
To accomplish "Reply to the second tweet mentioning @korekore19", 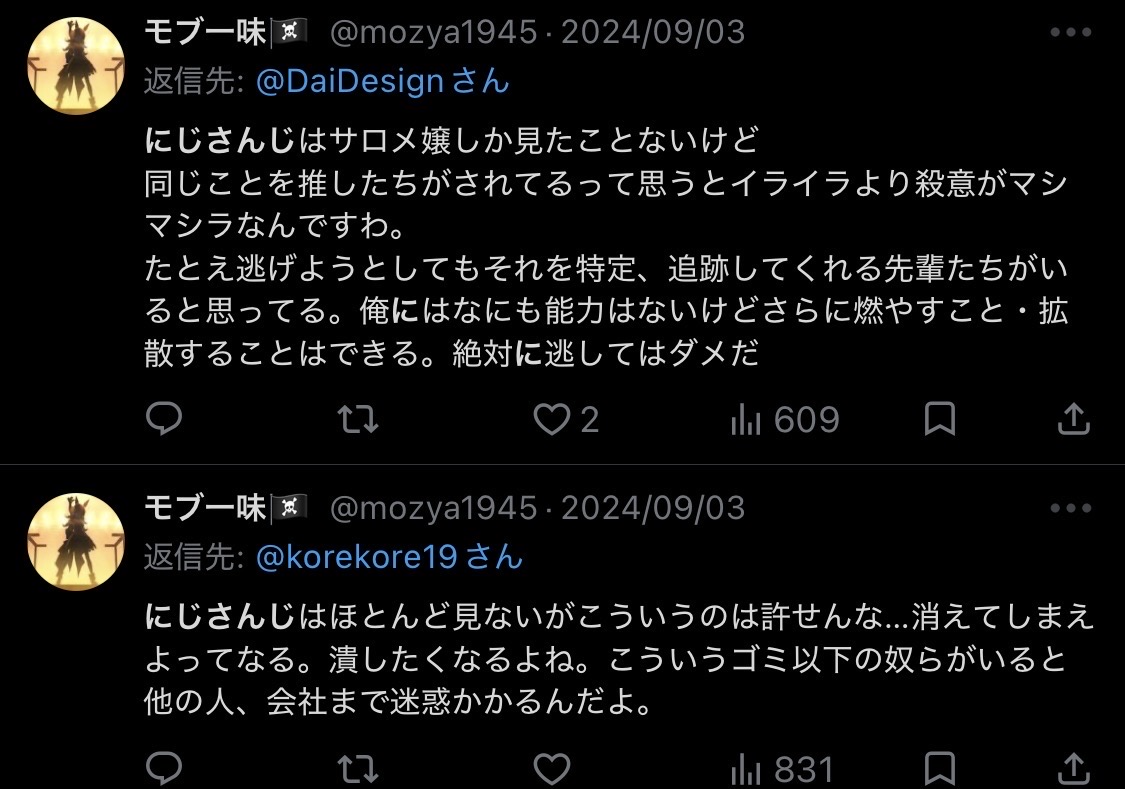I will (164, 769).
